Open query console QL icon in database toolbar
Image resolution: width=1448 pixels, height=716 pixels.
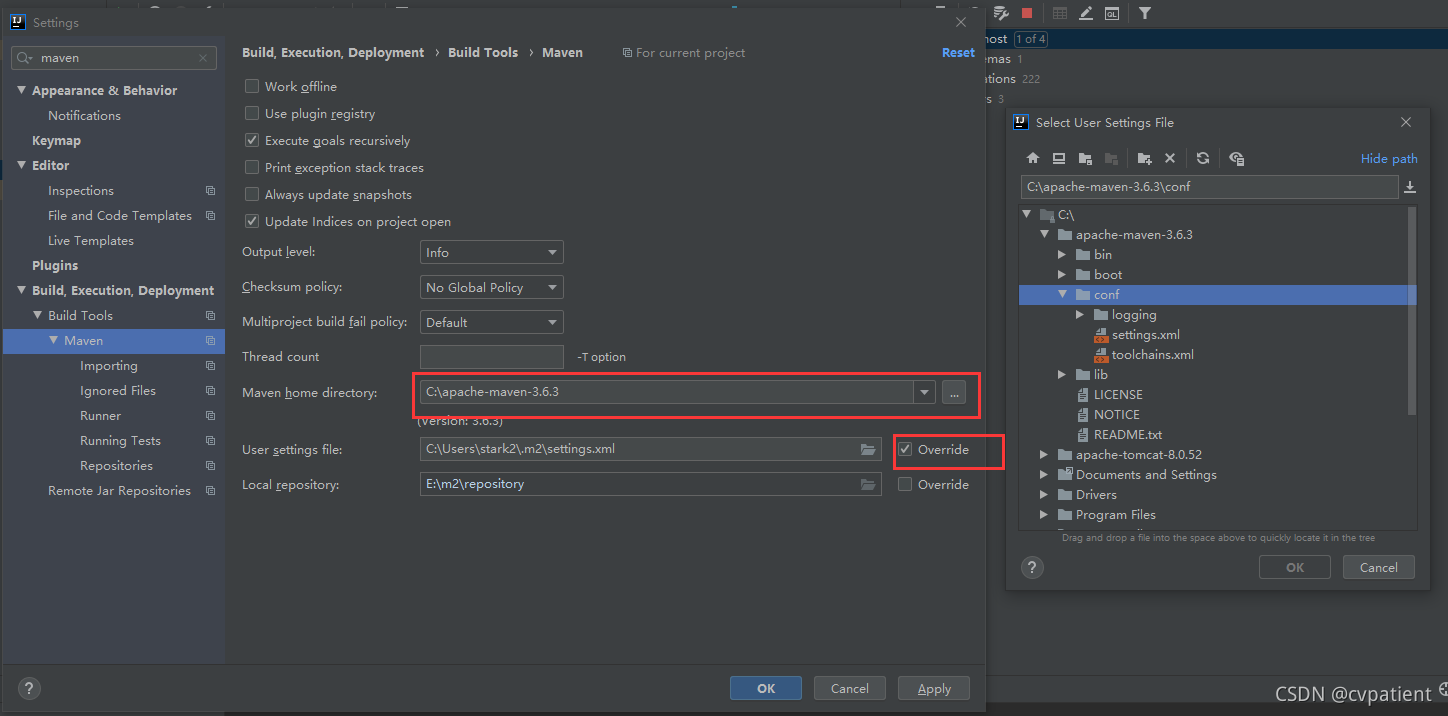pos(1112,13)
